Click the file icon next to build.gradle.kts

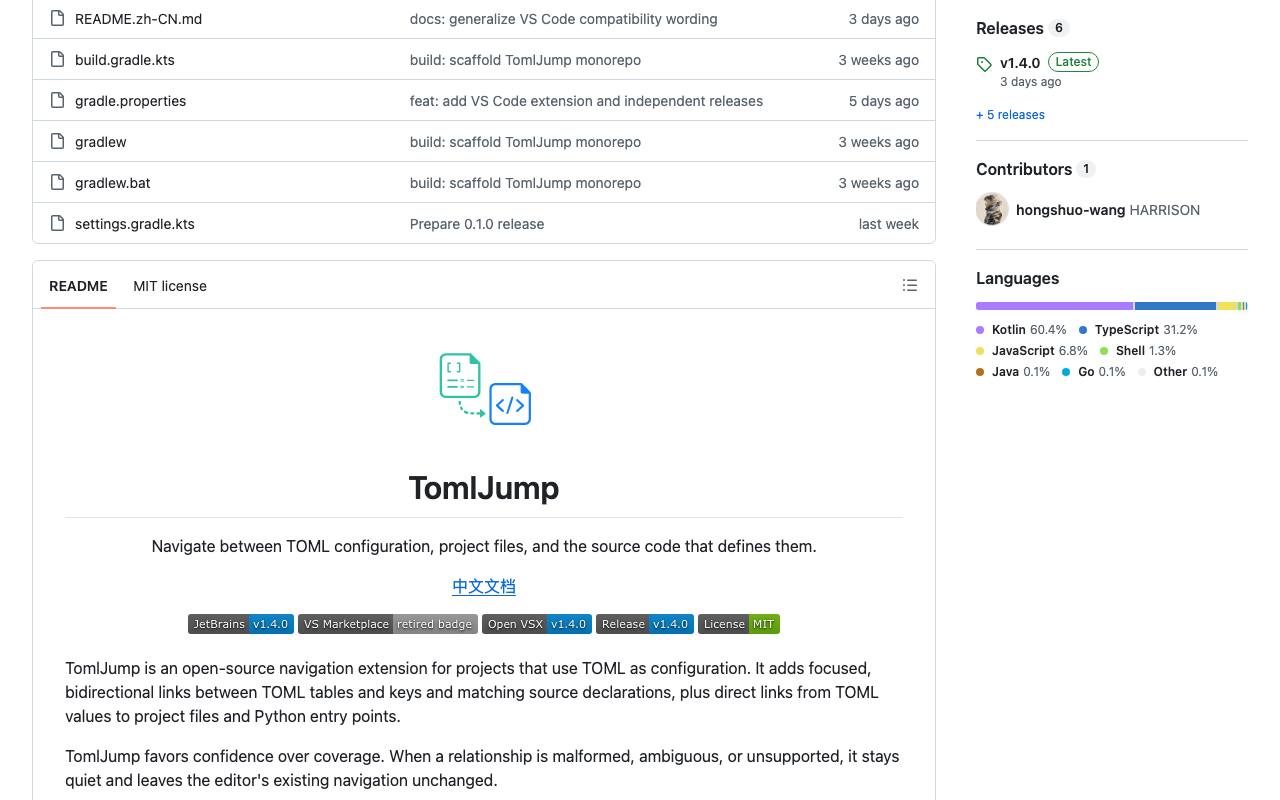click(x=58, y=59)
